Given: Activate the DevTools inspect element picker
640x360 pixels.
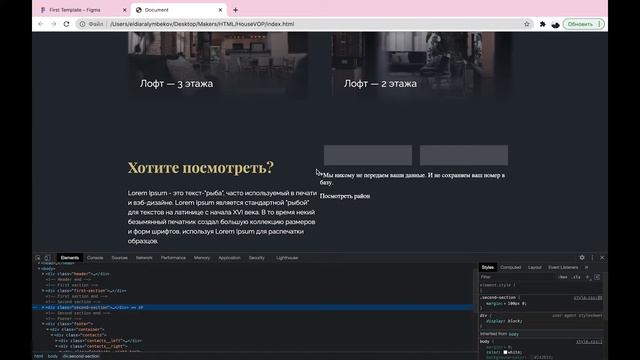Looking at the screenshot, I should (x=38, y=258).
